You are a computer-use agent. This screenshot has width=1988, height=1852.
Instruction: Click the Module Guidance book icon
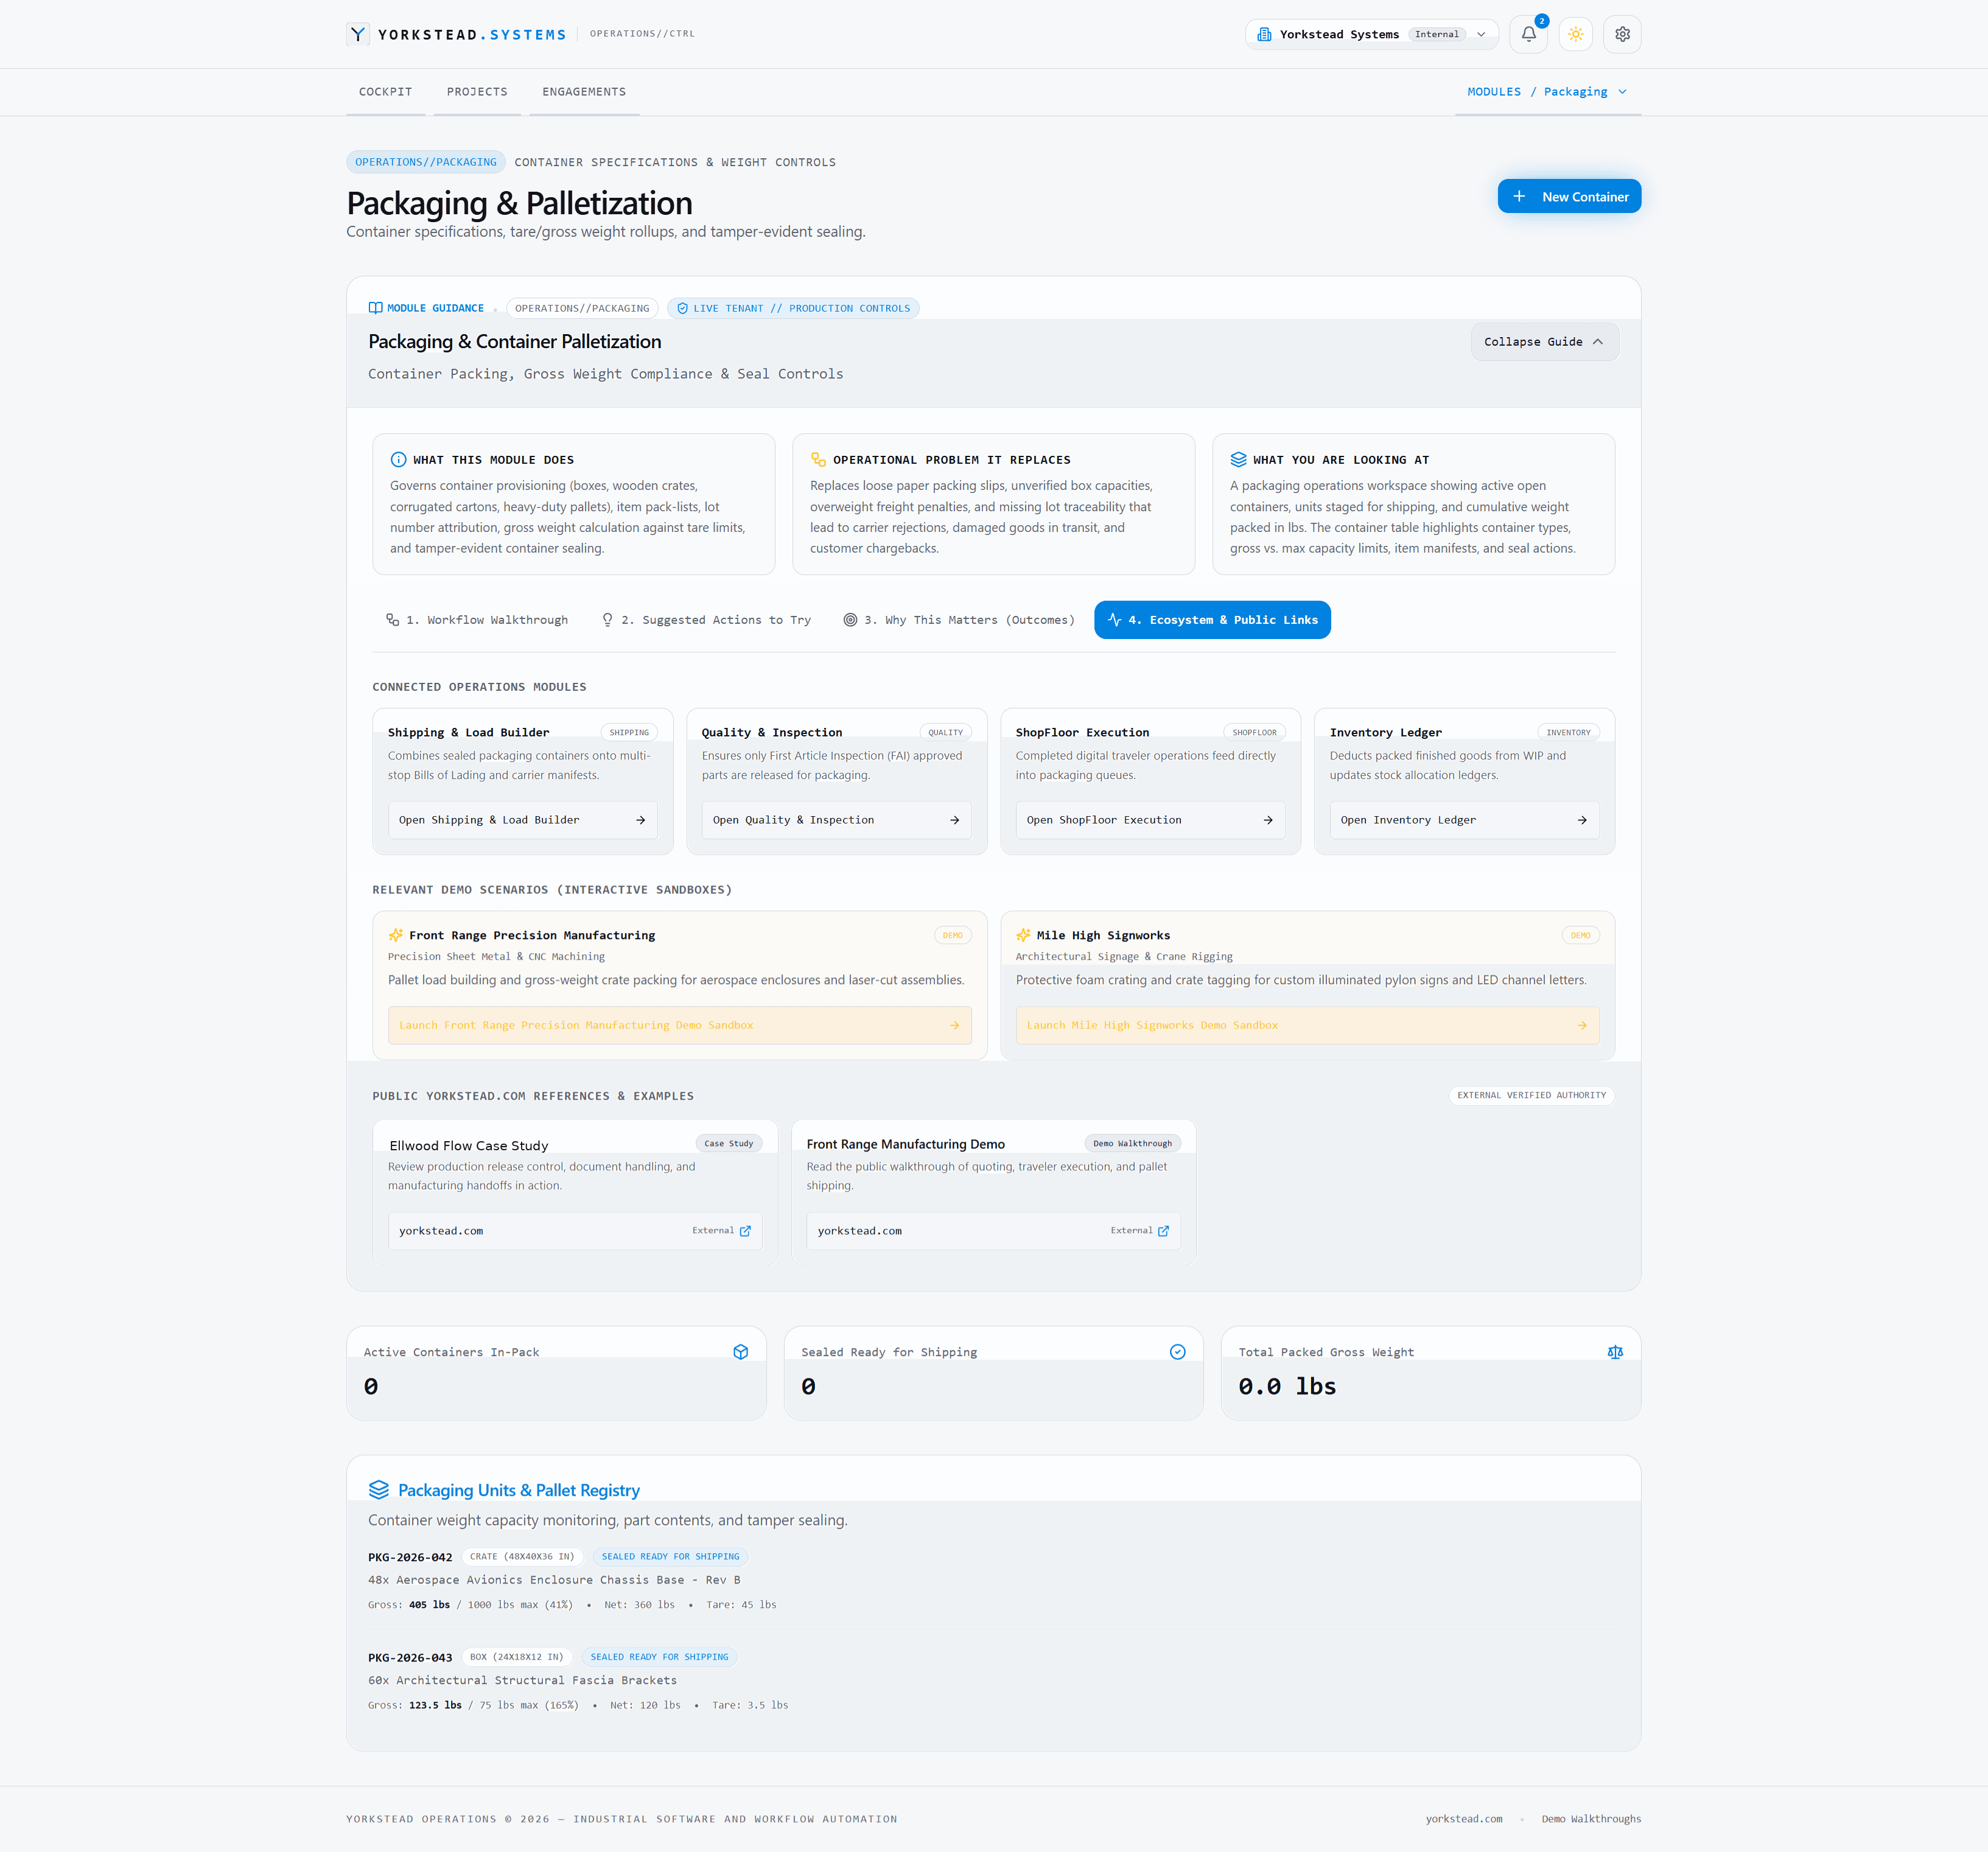click(x=376, y=308)
